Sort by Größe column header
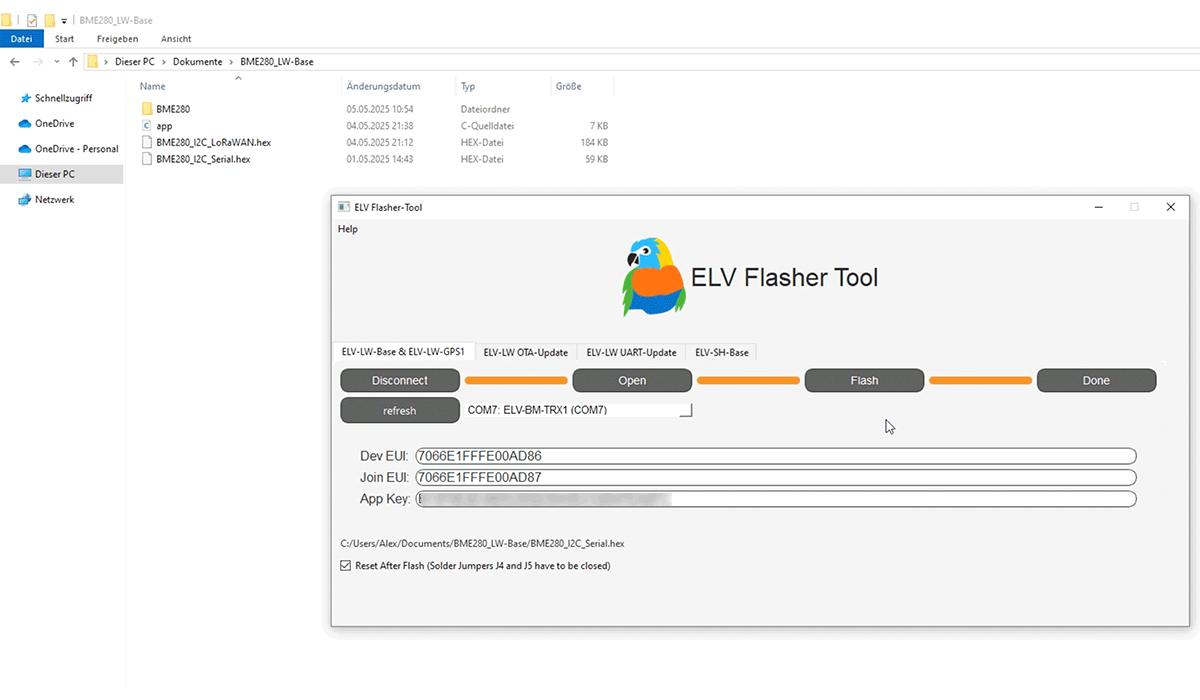The height and width of the screenshot is (700, 1200). (569, 87)
